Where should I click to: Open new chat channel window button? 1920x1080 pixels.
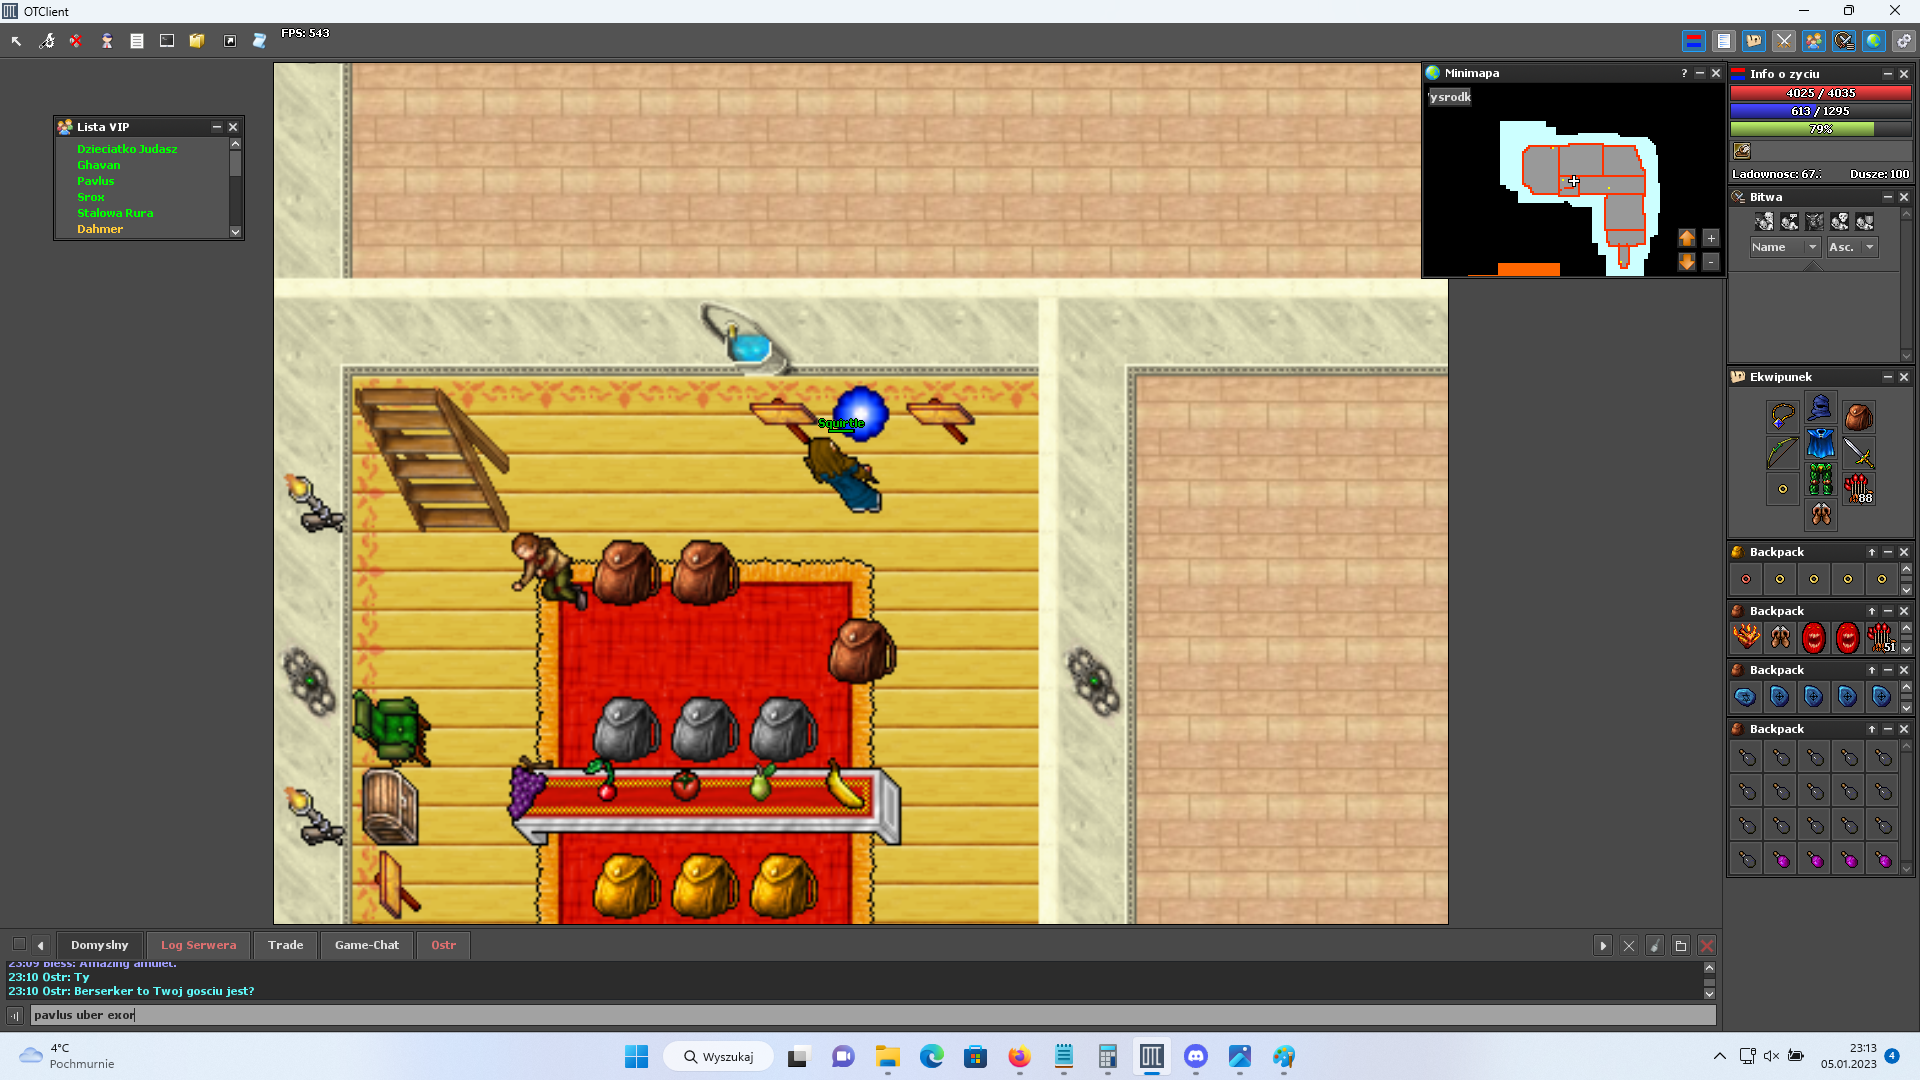(x=1681, y=945)
